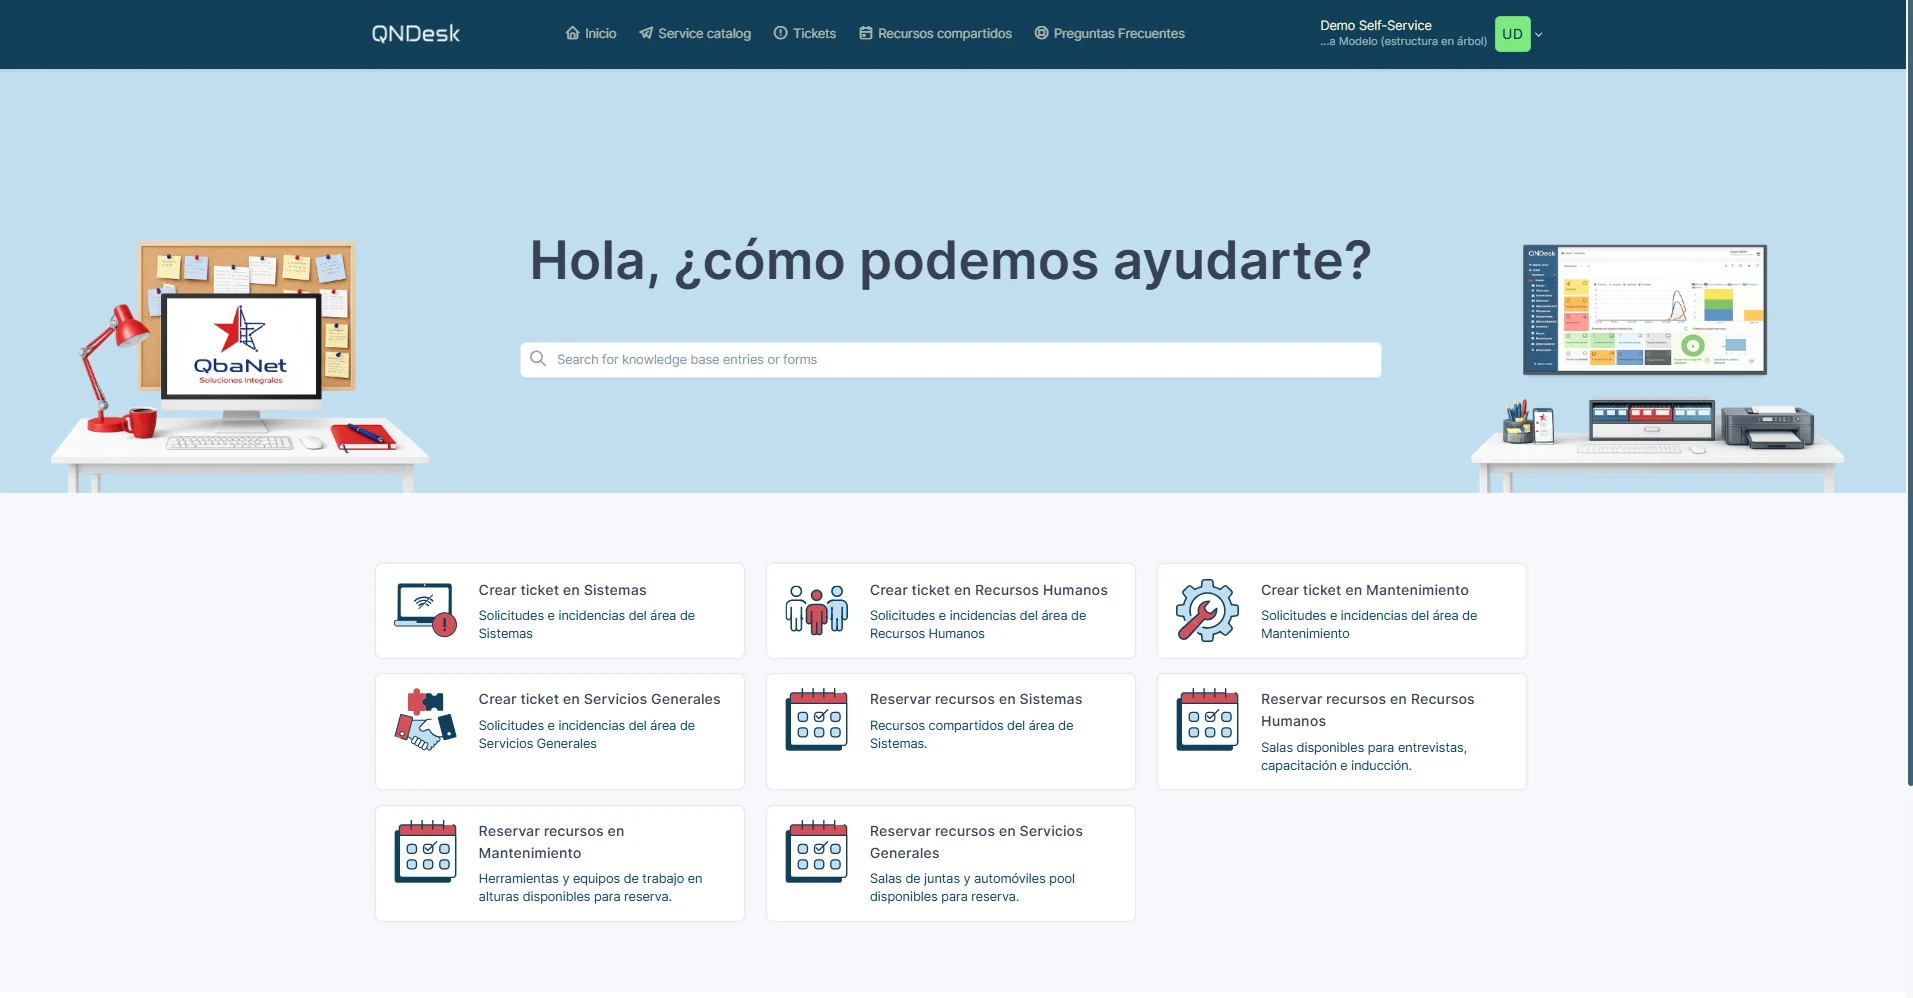Open Preguntas Frecuentes page
This screenshot has width=1913, height=998.
click(x=1109, y=33)
